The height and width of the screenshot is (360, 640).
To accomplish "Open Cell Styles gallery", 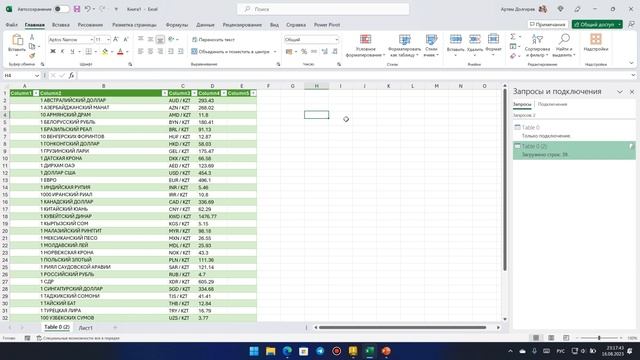I will (431, 46).
